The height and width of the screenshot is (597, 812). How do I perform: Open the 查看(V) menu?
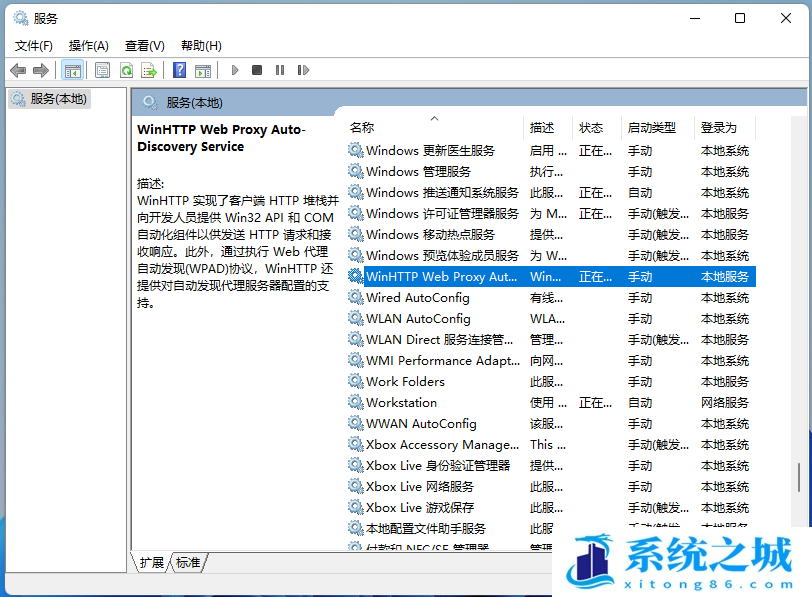(144, 45)
